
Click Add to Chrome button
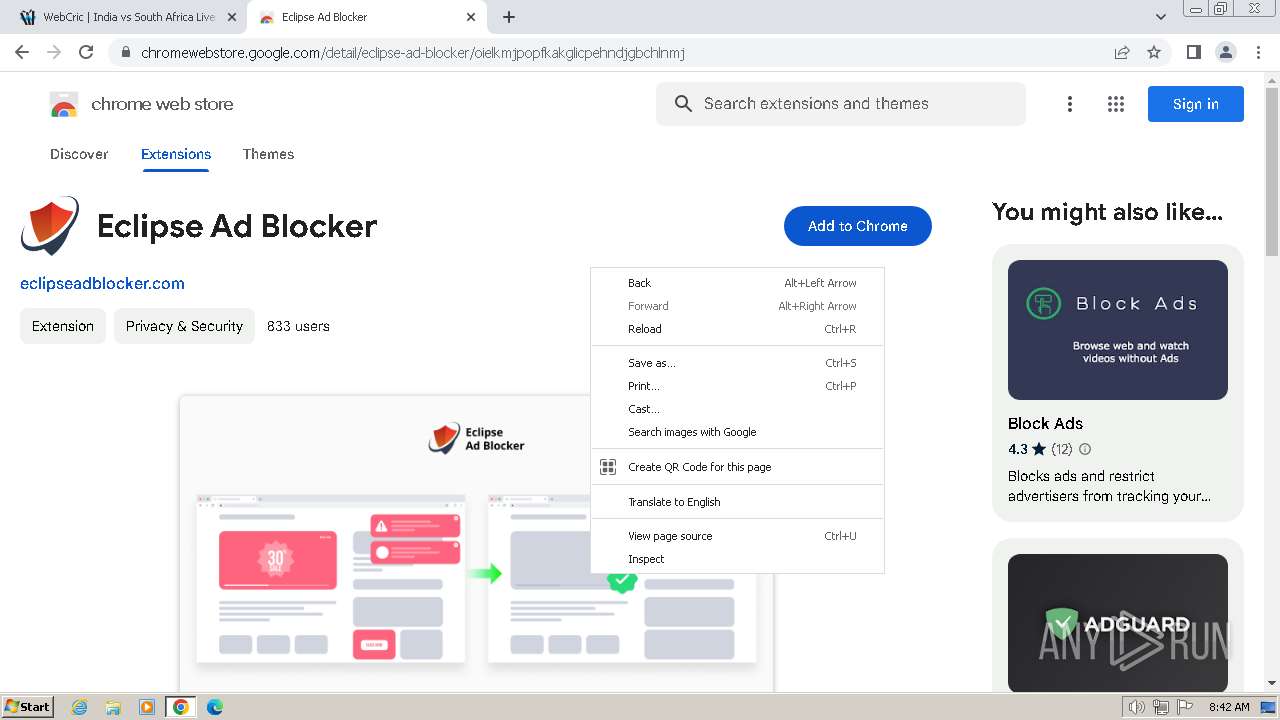tap(858, 226)
